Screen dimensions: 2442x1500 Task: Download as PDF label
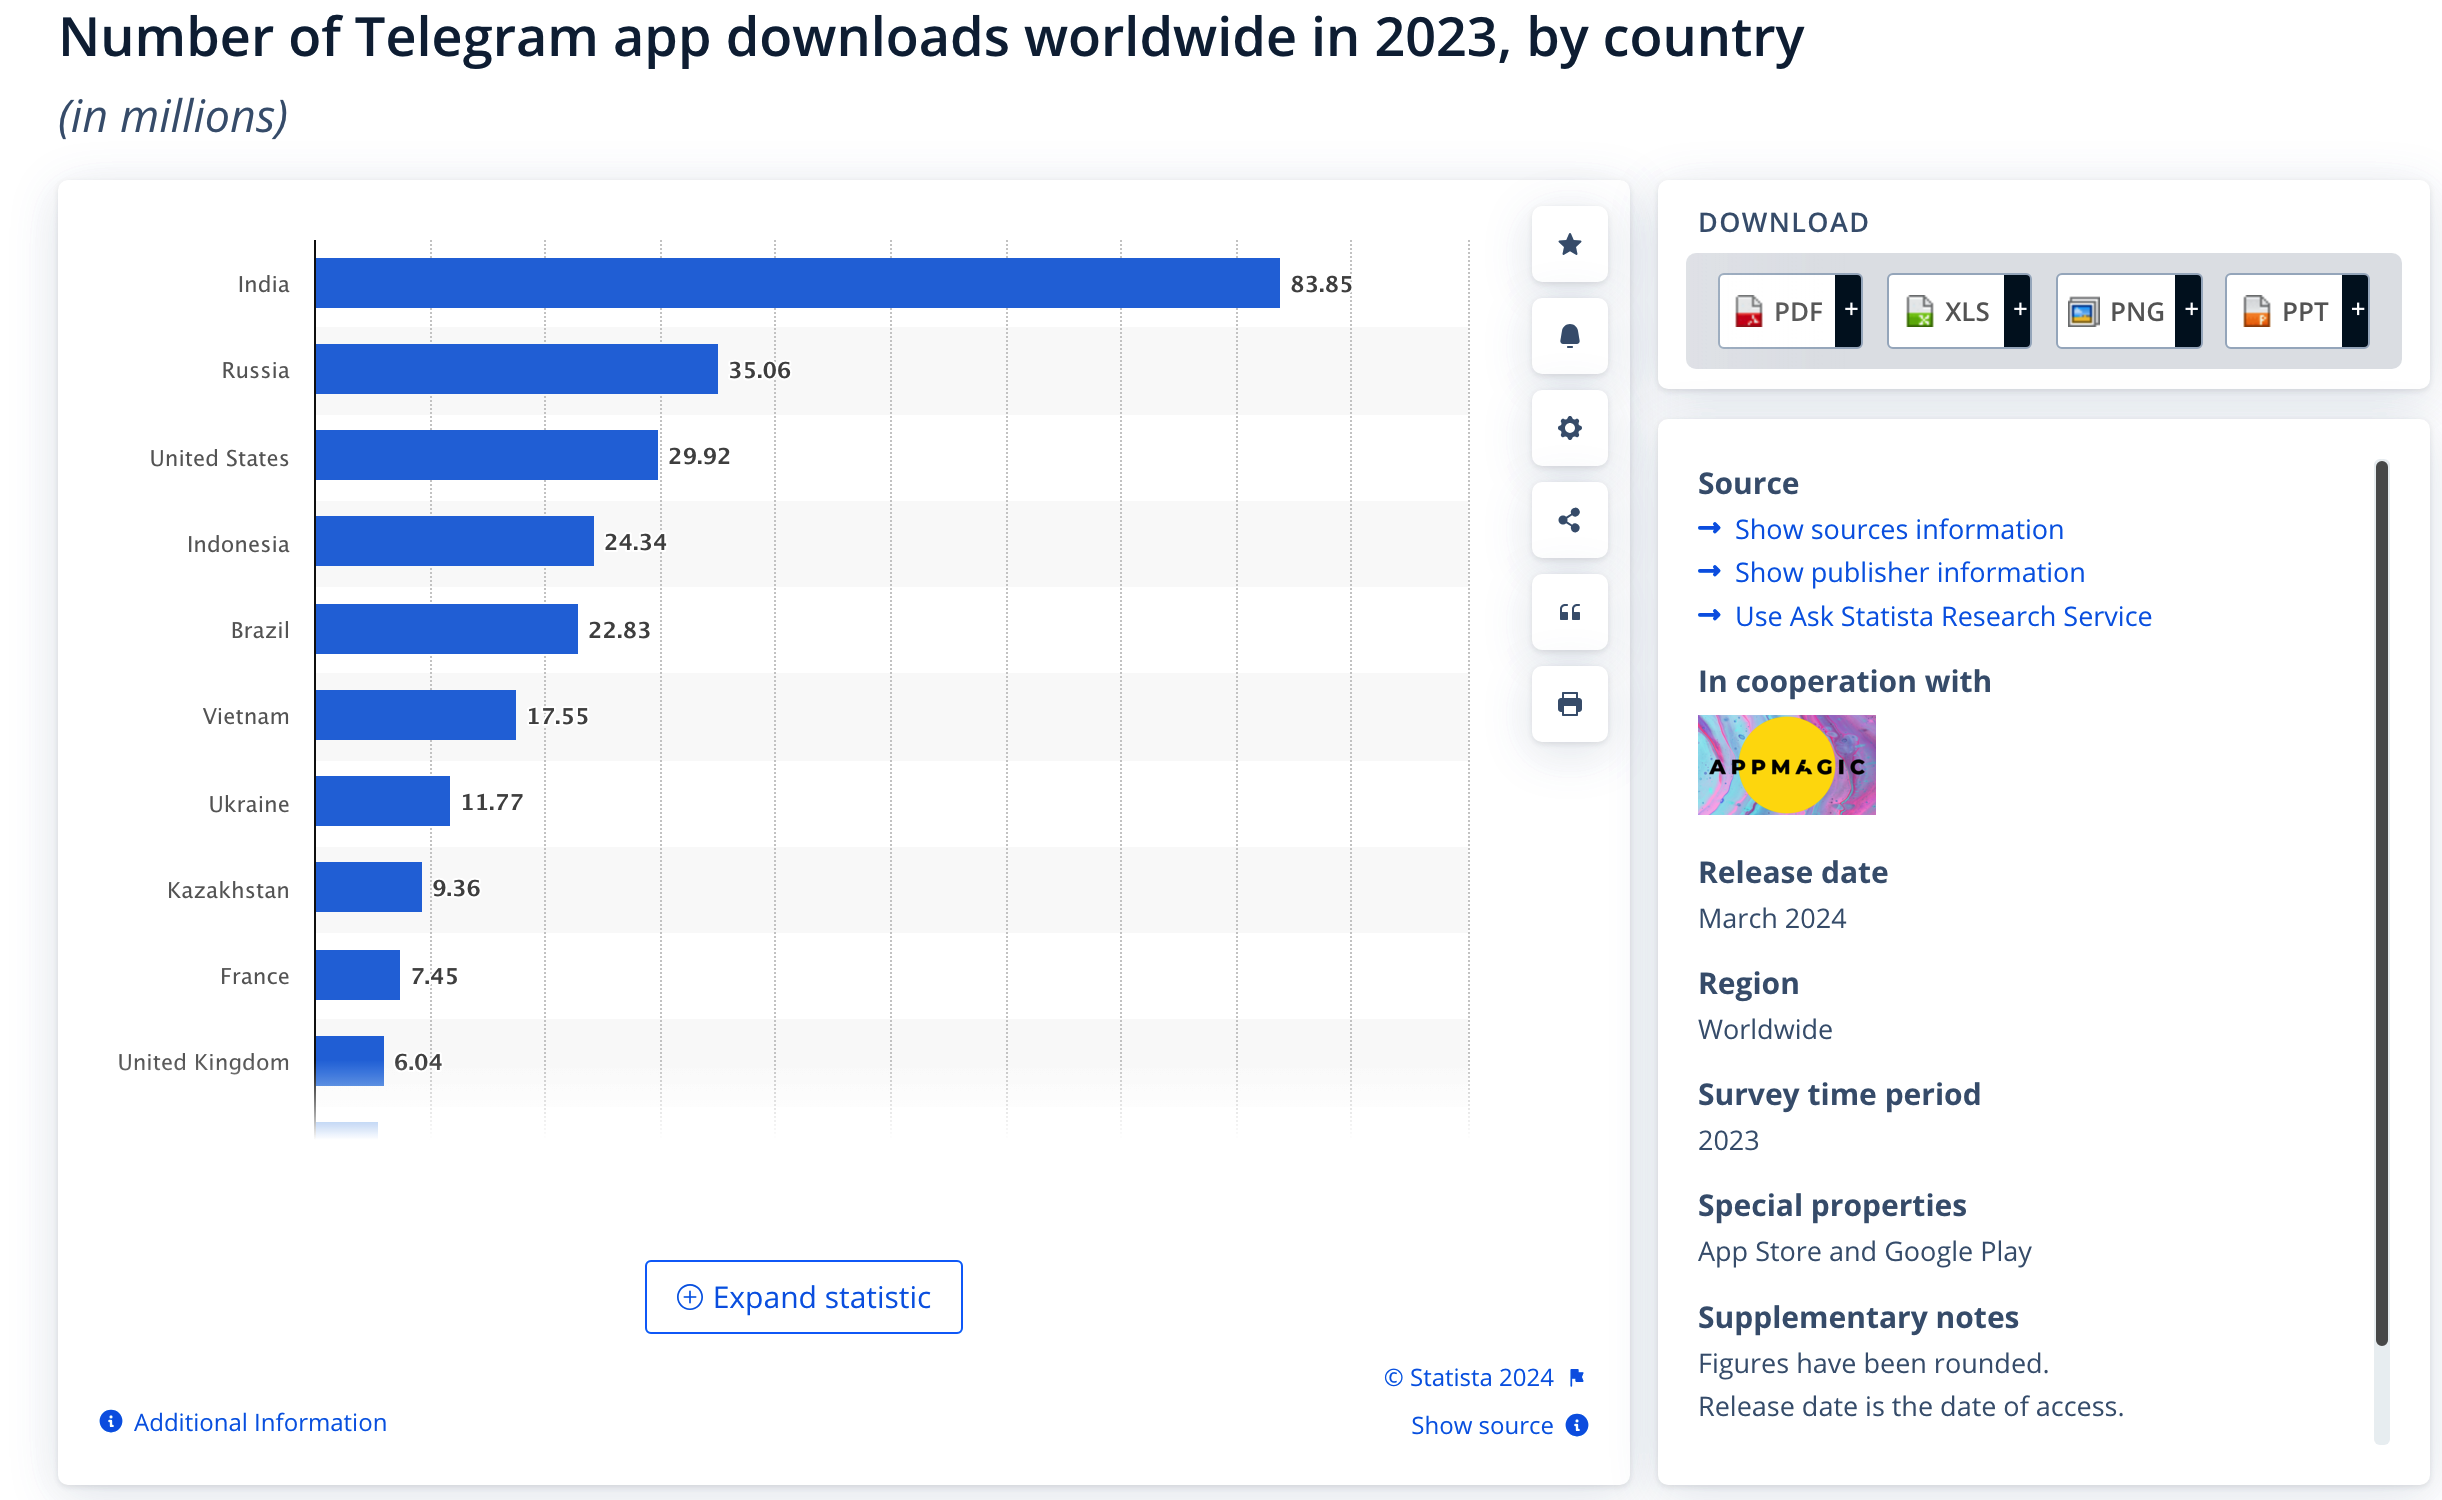point(1798,312)
